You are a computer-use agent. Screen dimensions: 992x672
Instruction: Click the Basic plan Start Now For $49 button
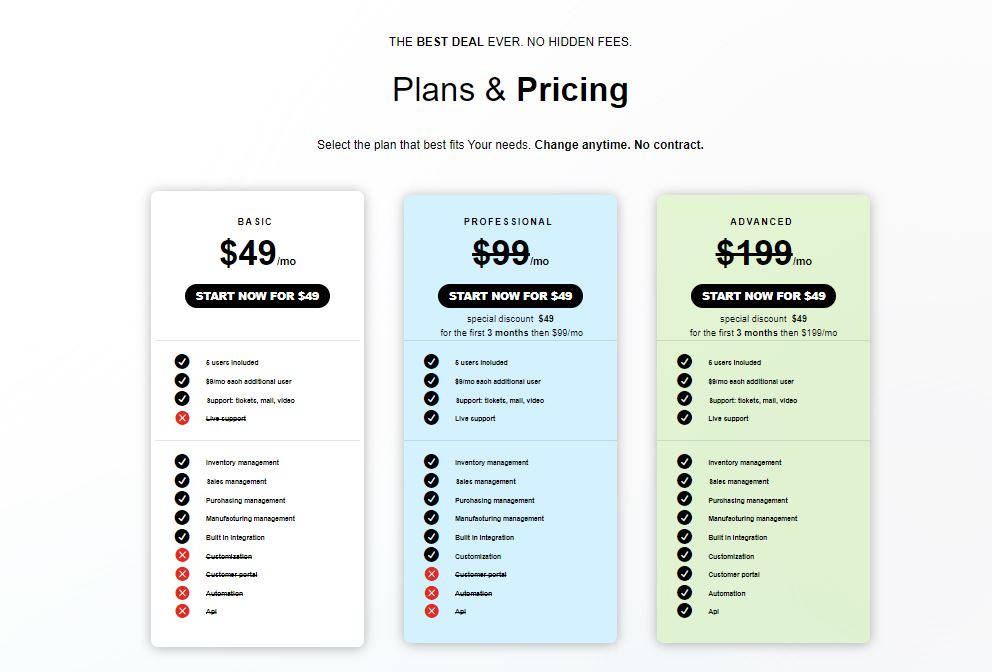pyautogui.click(x=257, y=296)
